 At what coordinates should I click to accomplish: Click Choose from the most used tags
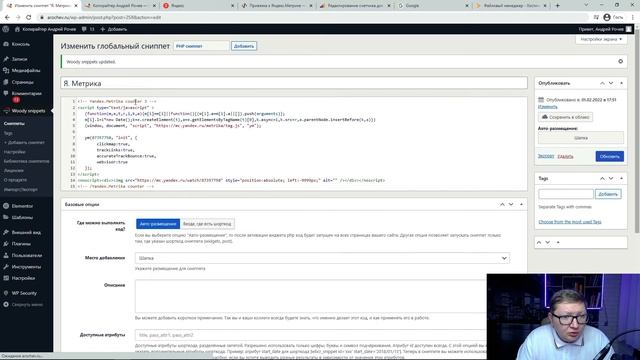click(x=570, y=222)
